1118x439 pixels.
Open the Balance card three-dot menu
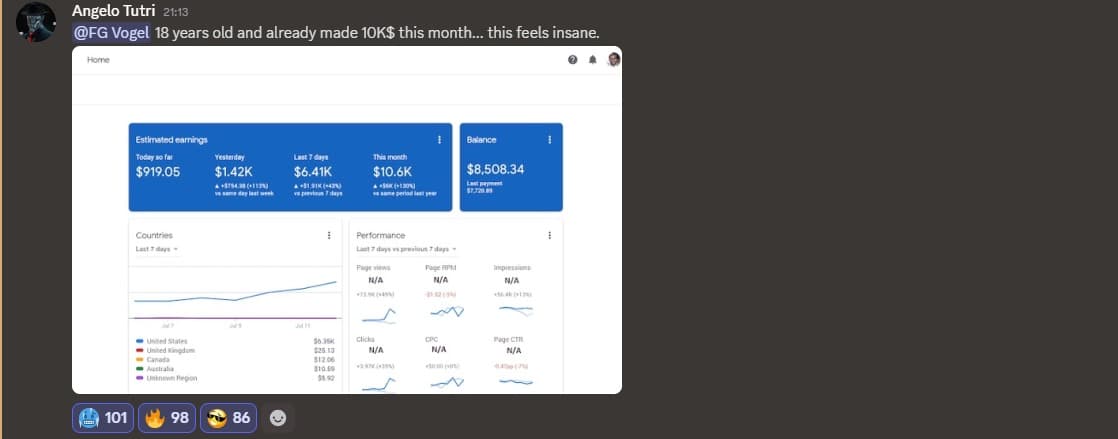(549, 140)
